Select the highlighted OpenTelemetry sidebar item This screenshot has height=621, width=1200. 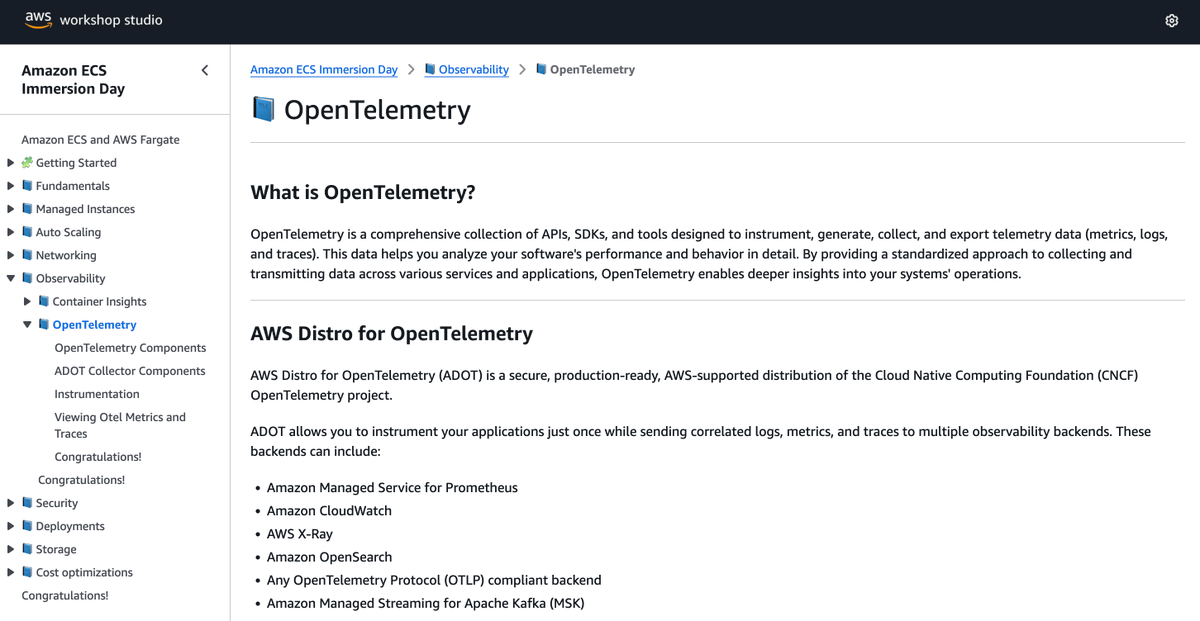click(x=94, y=324)
